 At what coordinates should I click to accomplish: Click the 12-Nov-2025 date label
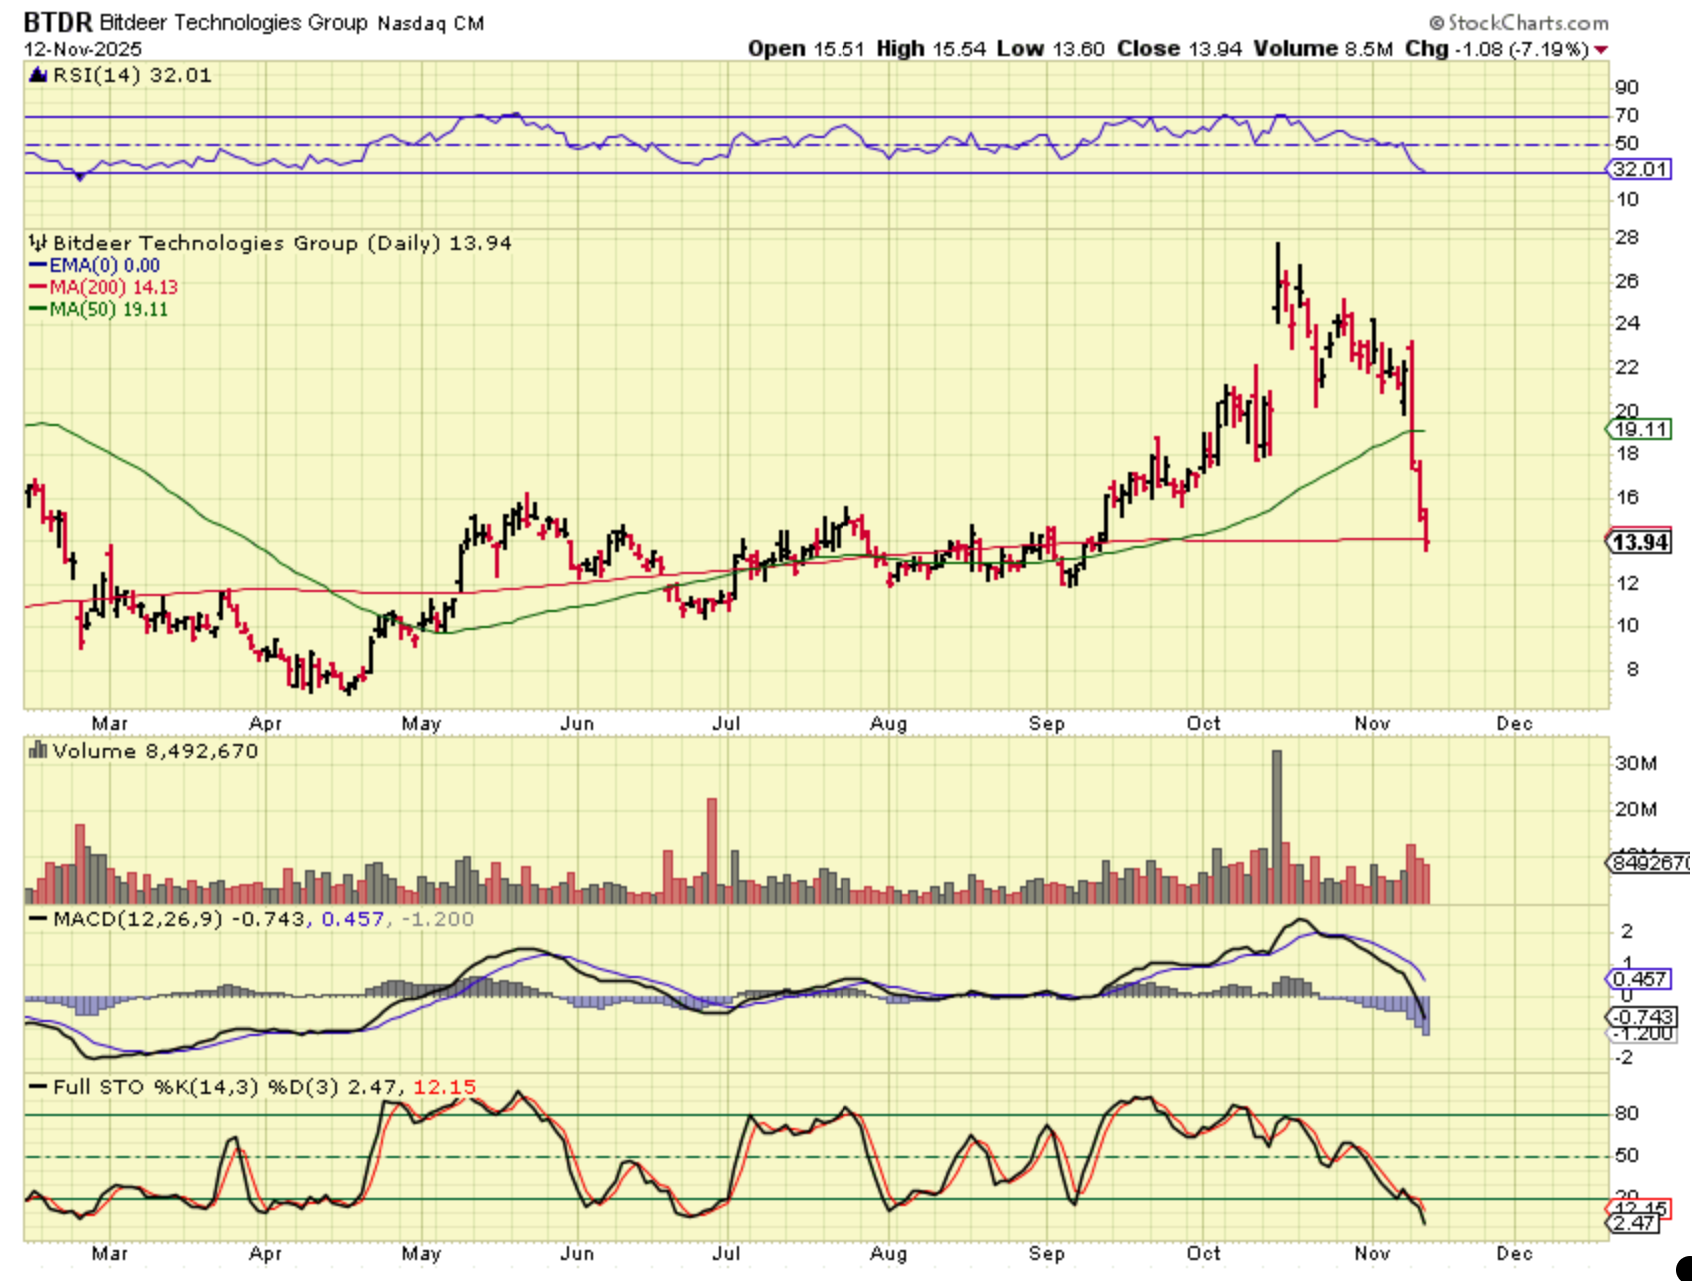click(x=83, y=49)
